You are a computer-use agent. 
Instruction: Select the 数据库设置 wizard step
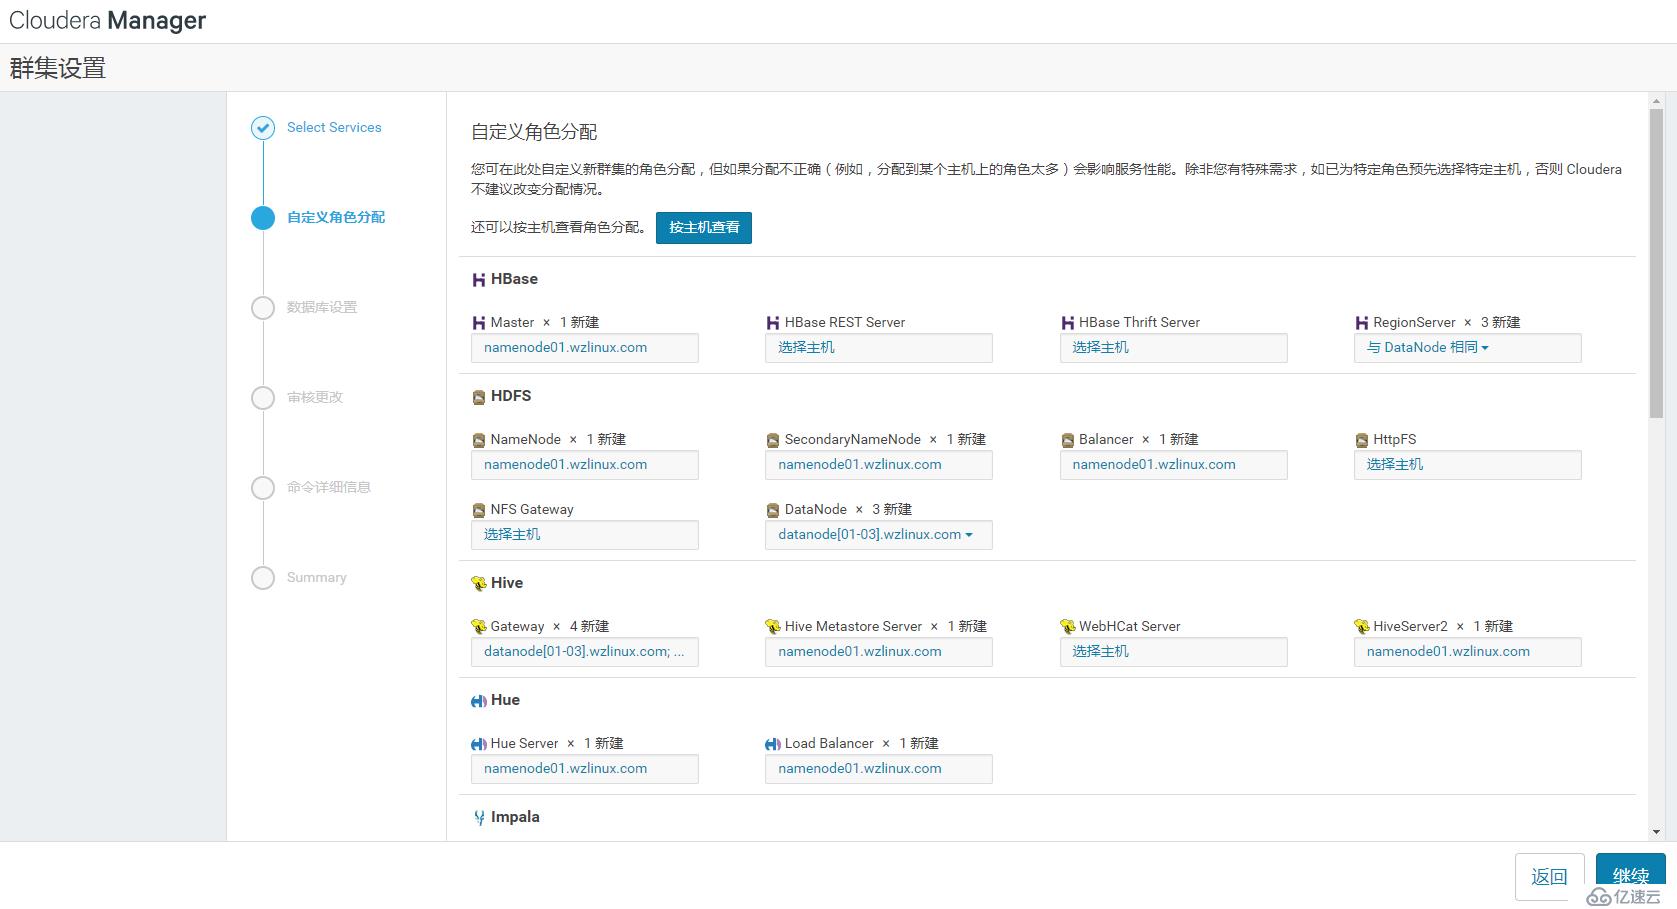[322, 307]
